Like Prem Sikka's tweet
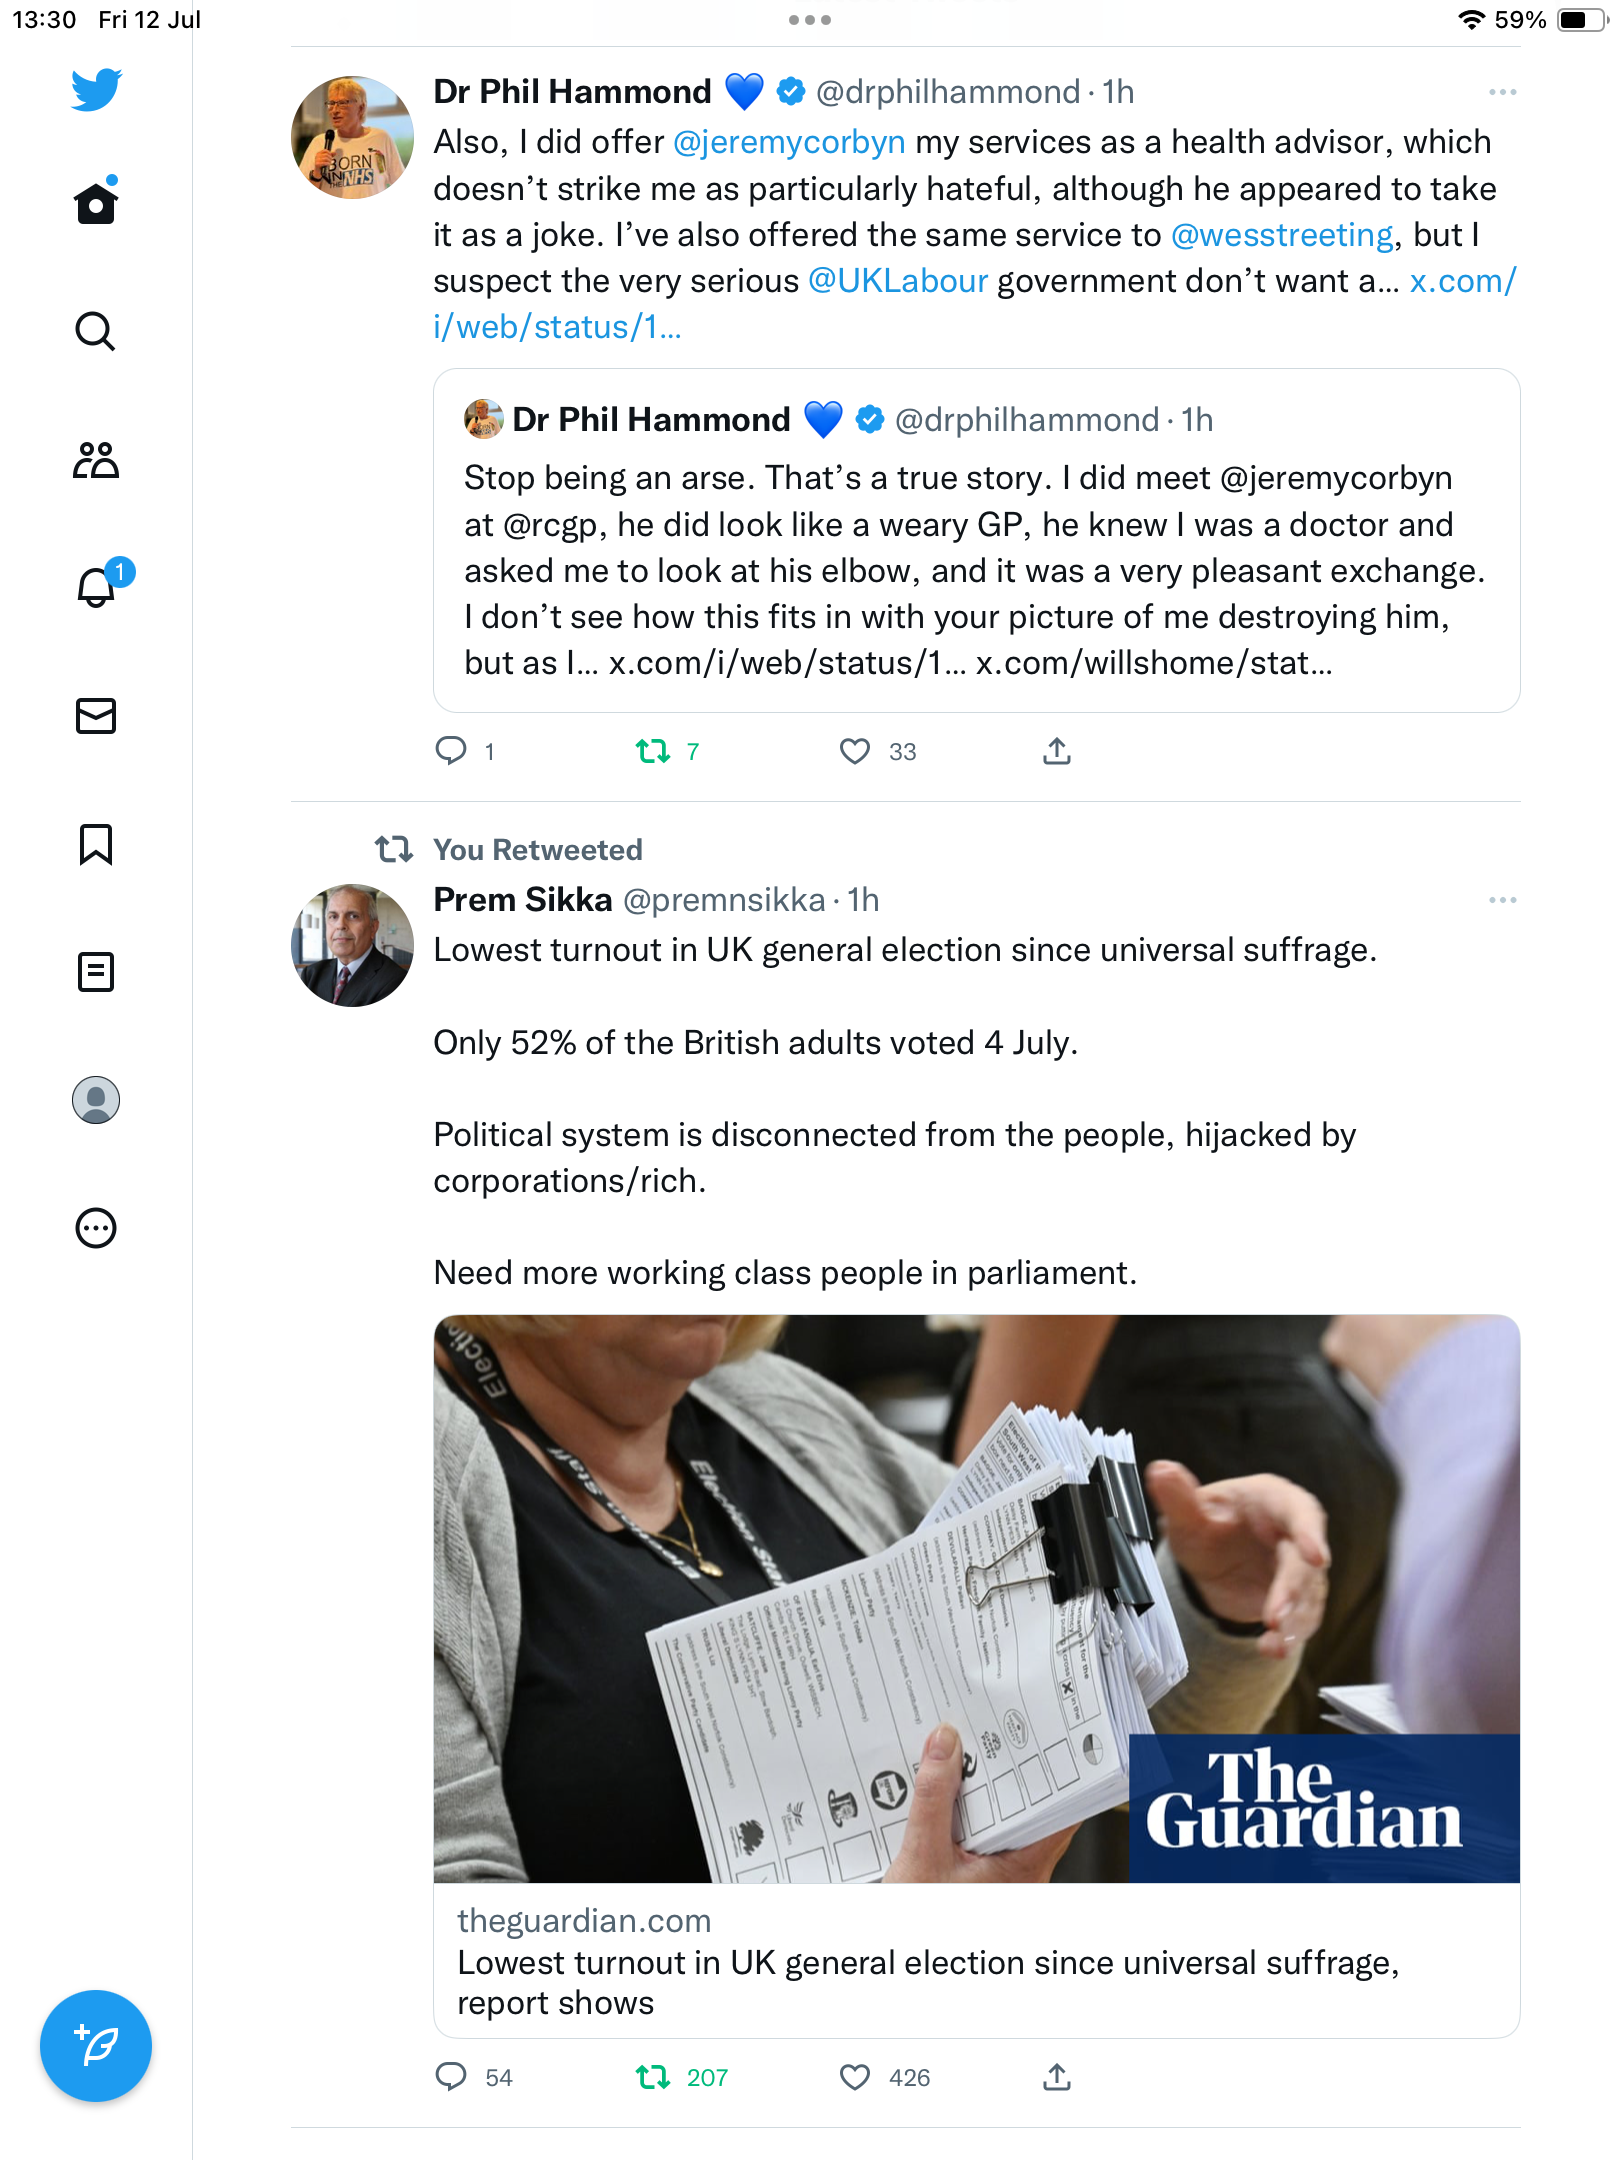 point(855,2078)
